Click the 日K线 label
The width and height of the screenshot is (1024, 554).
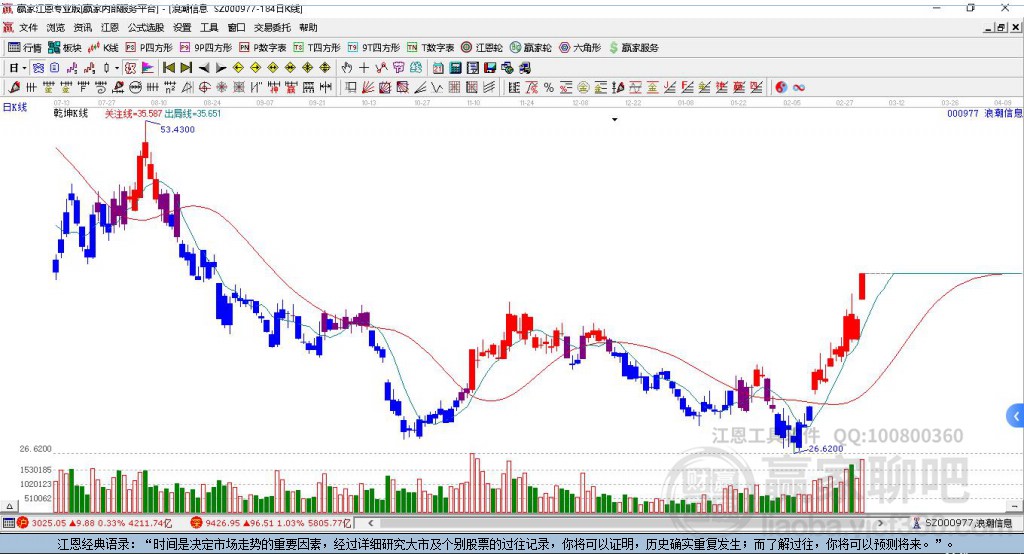point(15,107)
